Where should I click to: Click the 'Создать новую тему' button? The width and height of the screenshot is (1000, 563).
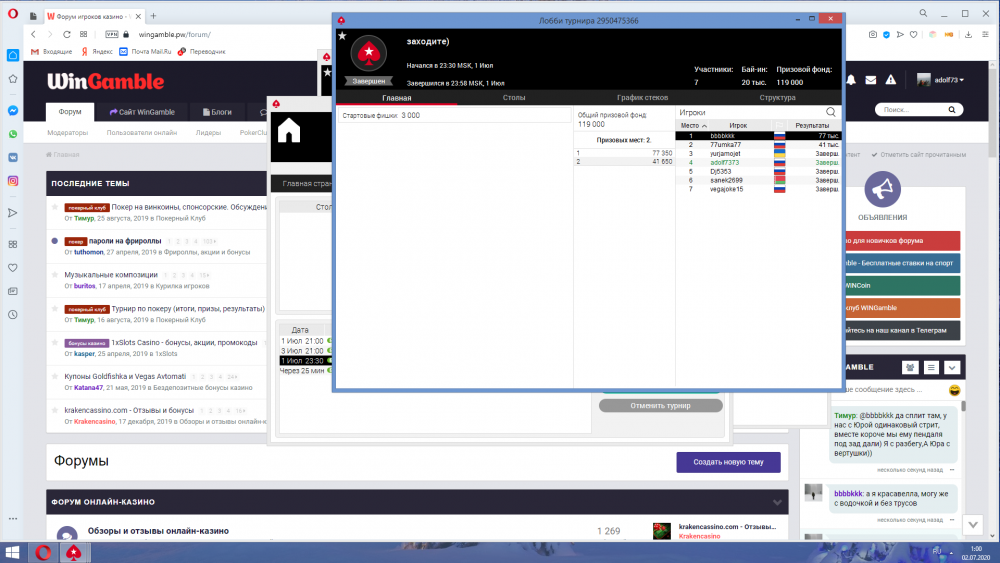click(728, 462)
